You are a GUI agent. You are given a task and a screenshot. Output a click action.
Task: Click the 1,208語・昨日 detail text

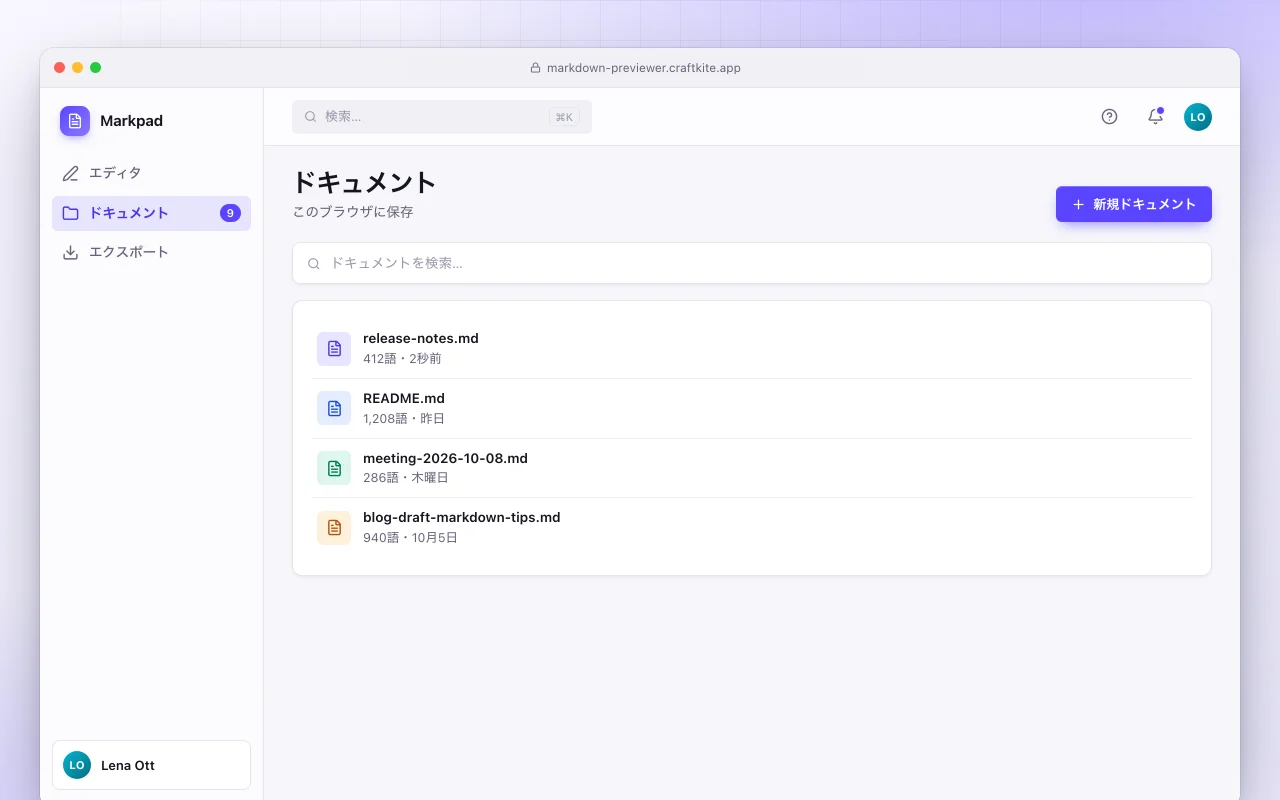404,418
